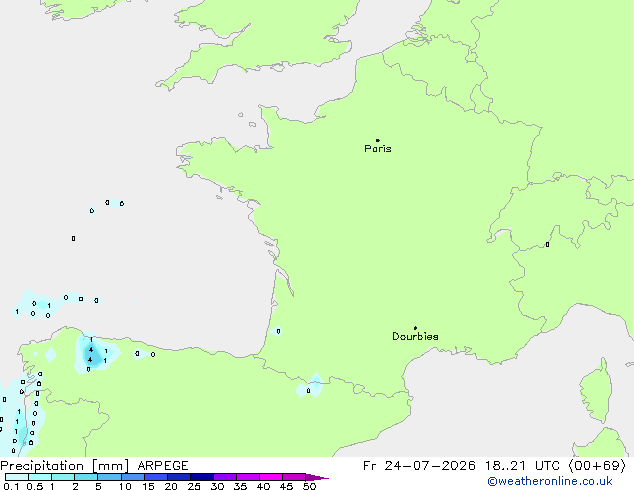
Task: Click the 25 legend scale value
Action: [194, 486]
